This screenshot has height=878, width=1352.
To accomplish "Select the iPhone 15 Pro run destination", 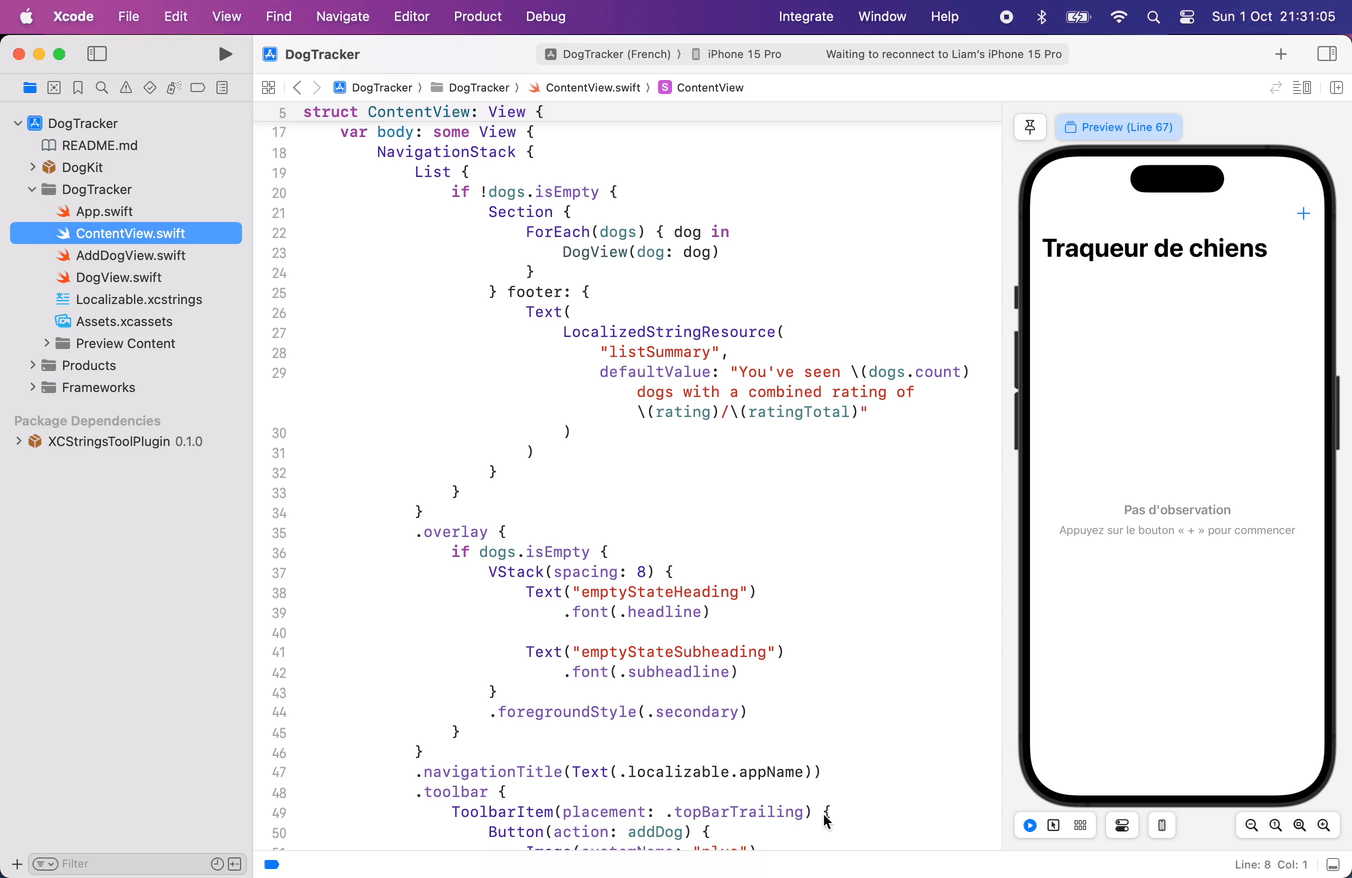I will pyautogui.click(x=743, y=54).
